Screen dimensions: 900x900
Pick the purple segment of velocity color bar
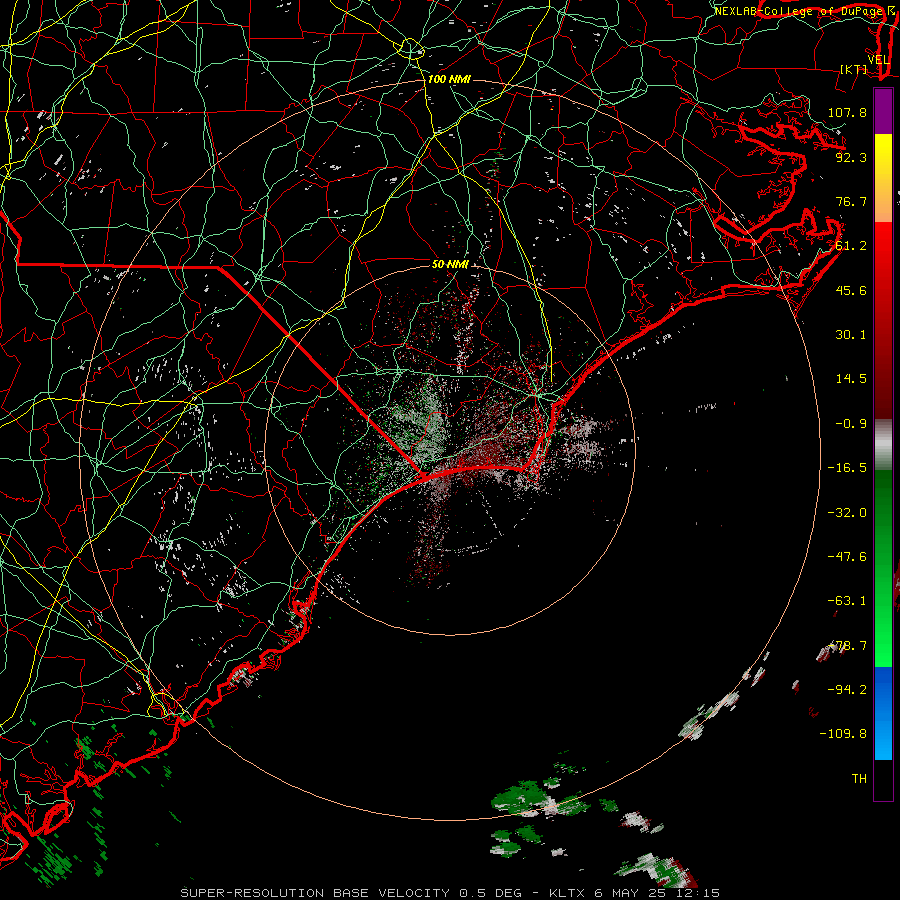pyautogui.click(x=883, y=111)
